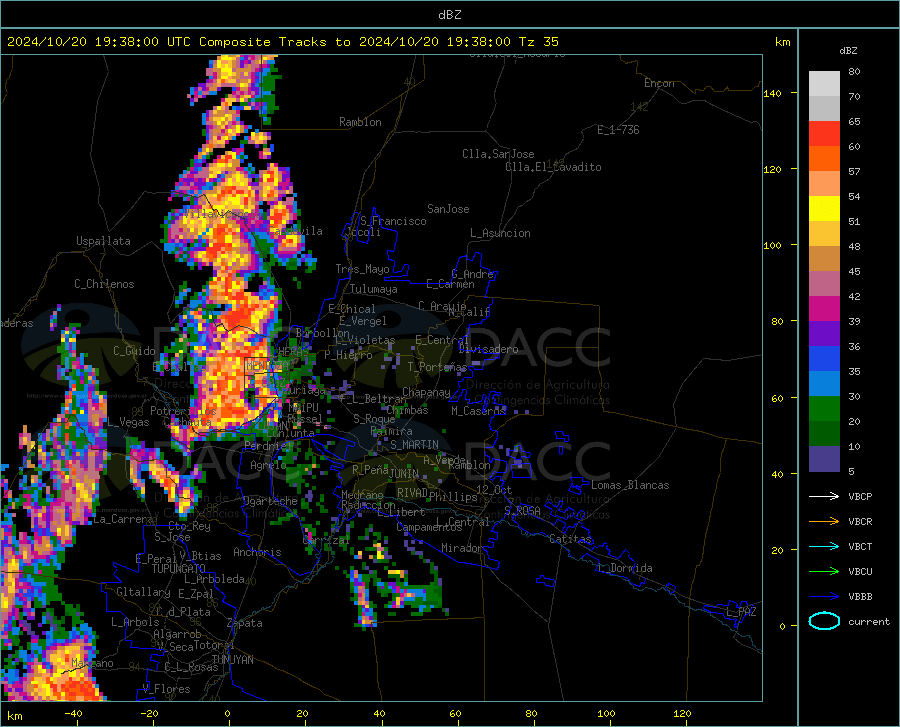
Task: Click the 'V_Flores' map label
Action: [166, 689]
